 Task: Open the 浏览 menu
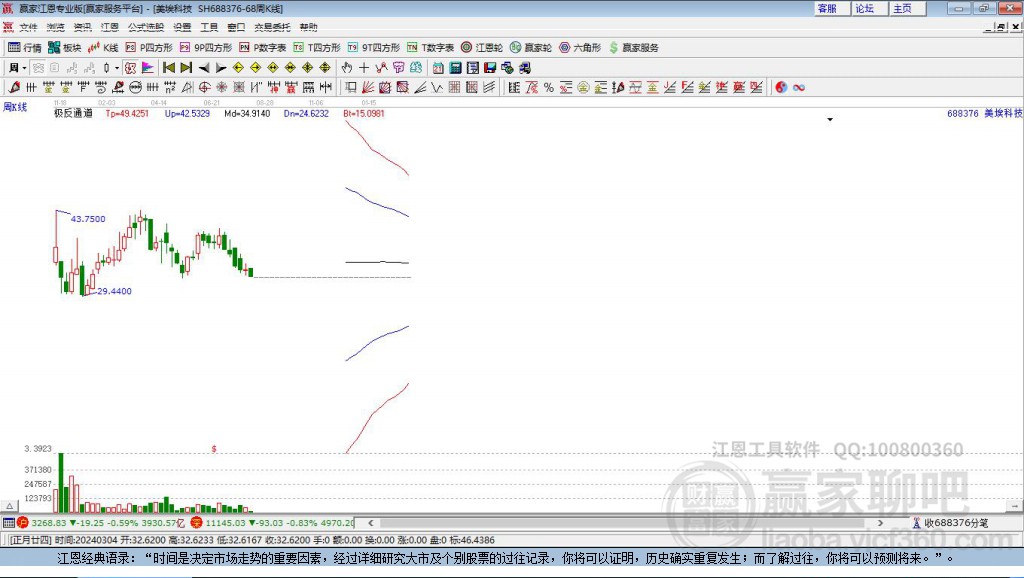pyautogui.click(x=56, y=27)
